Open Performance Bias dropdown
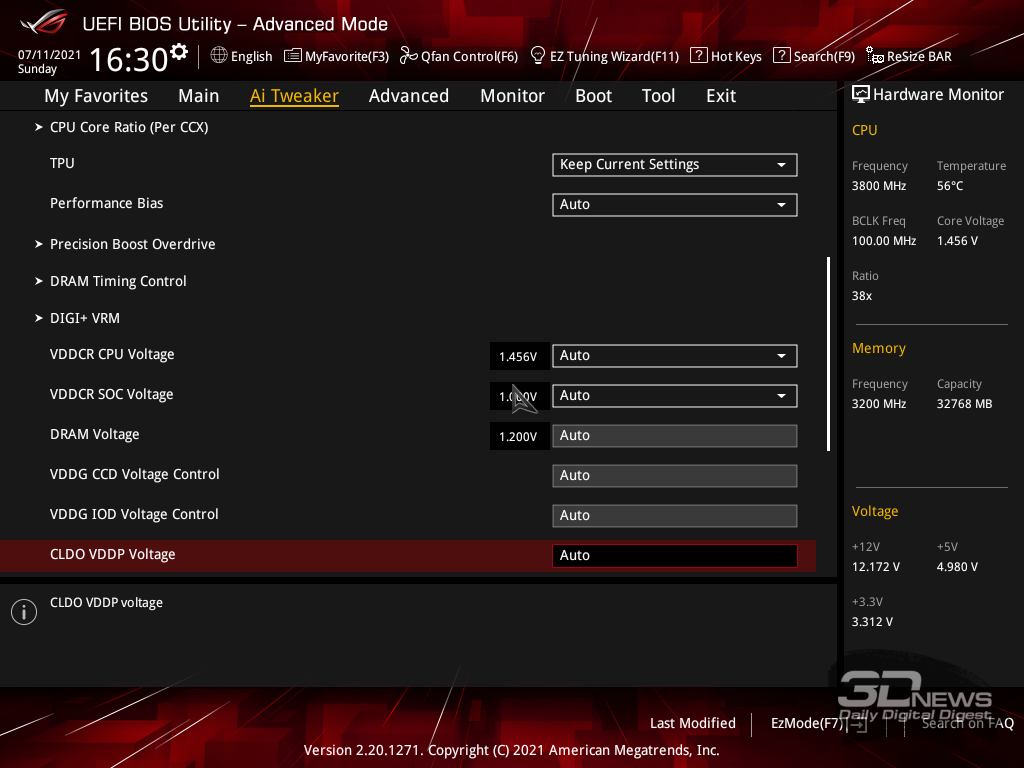The width and height of the screenshot is (1024, 768). [675, 204]
